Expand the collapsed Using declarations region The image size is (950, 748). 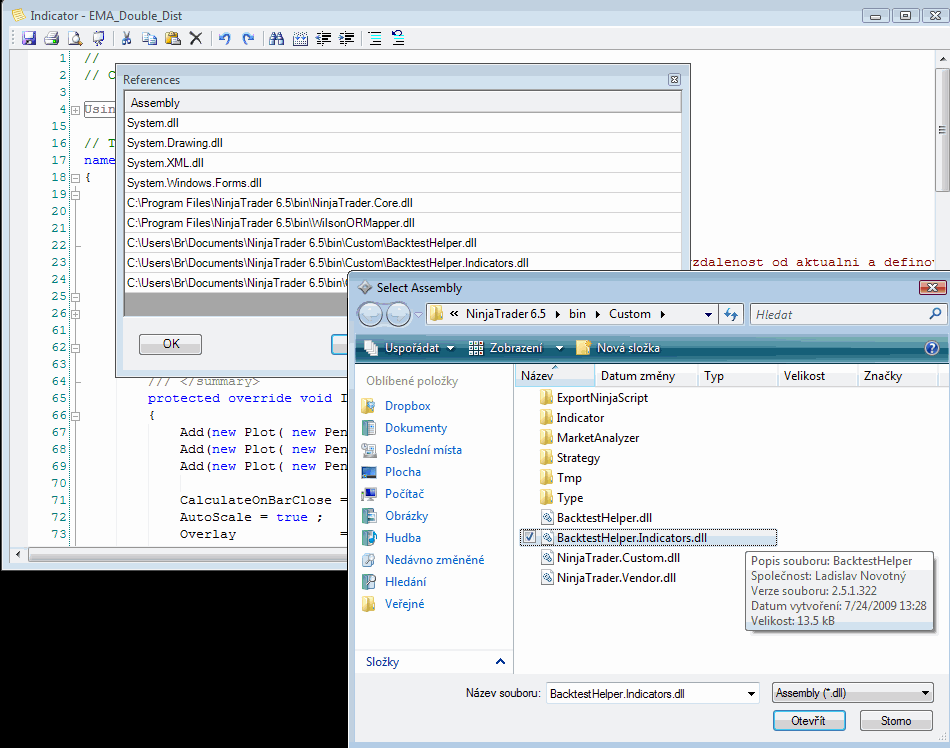click(75, 109)
